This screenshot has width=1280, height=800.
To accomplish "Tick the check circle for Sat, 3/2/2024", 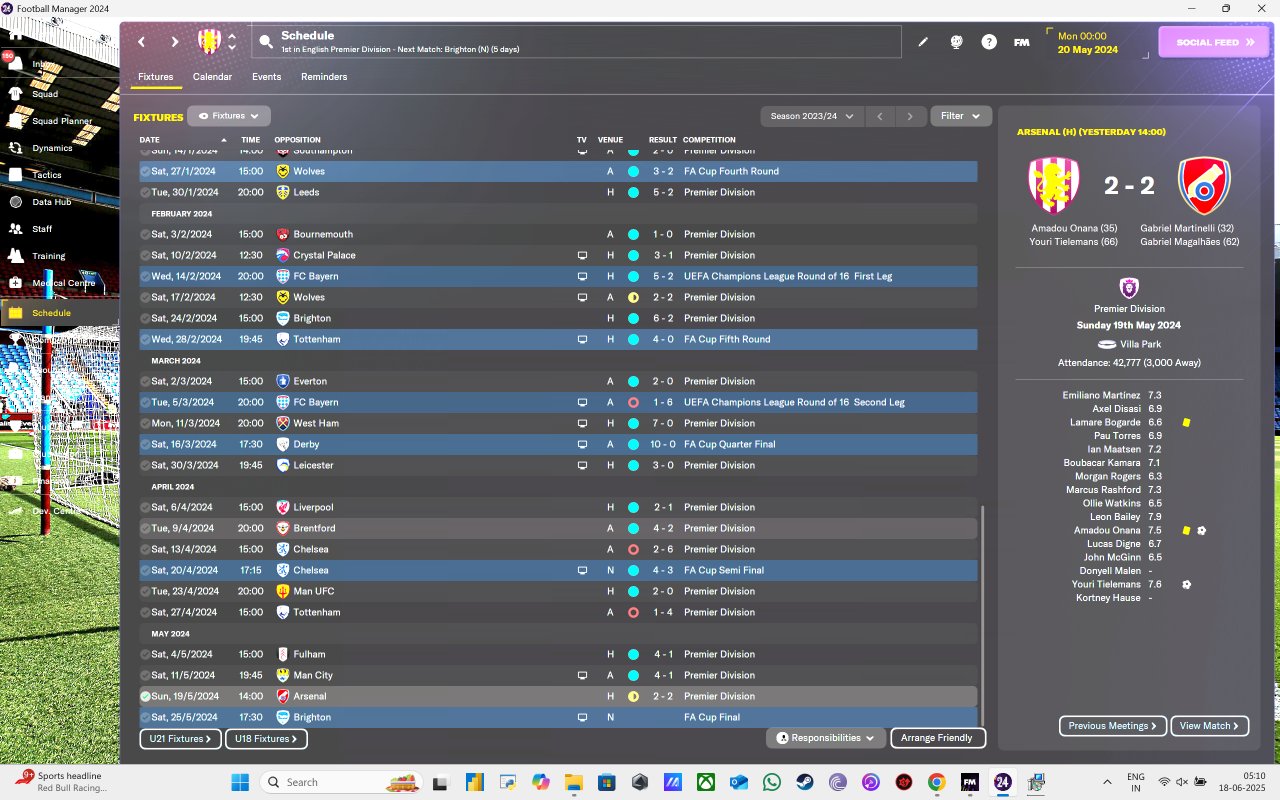I will tap(145, 234).
